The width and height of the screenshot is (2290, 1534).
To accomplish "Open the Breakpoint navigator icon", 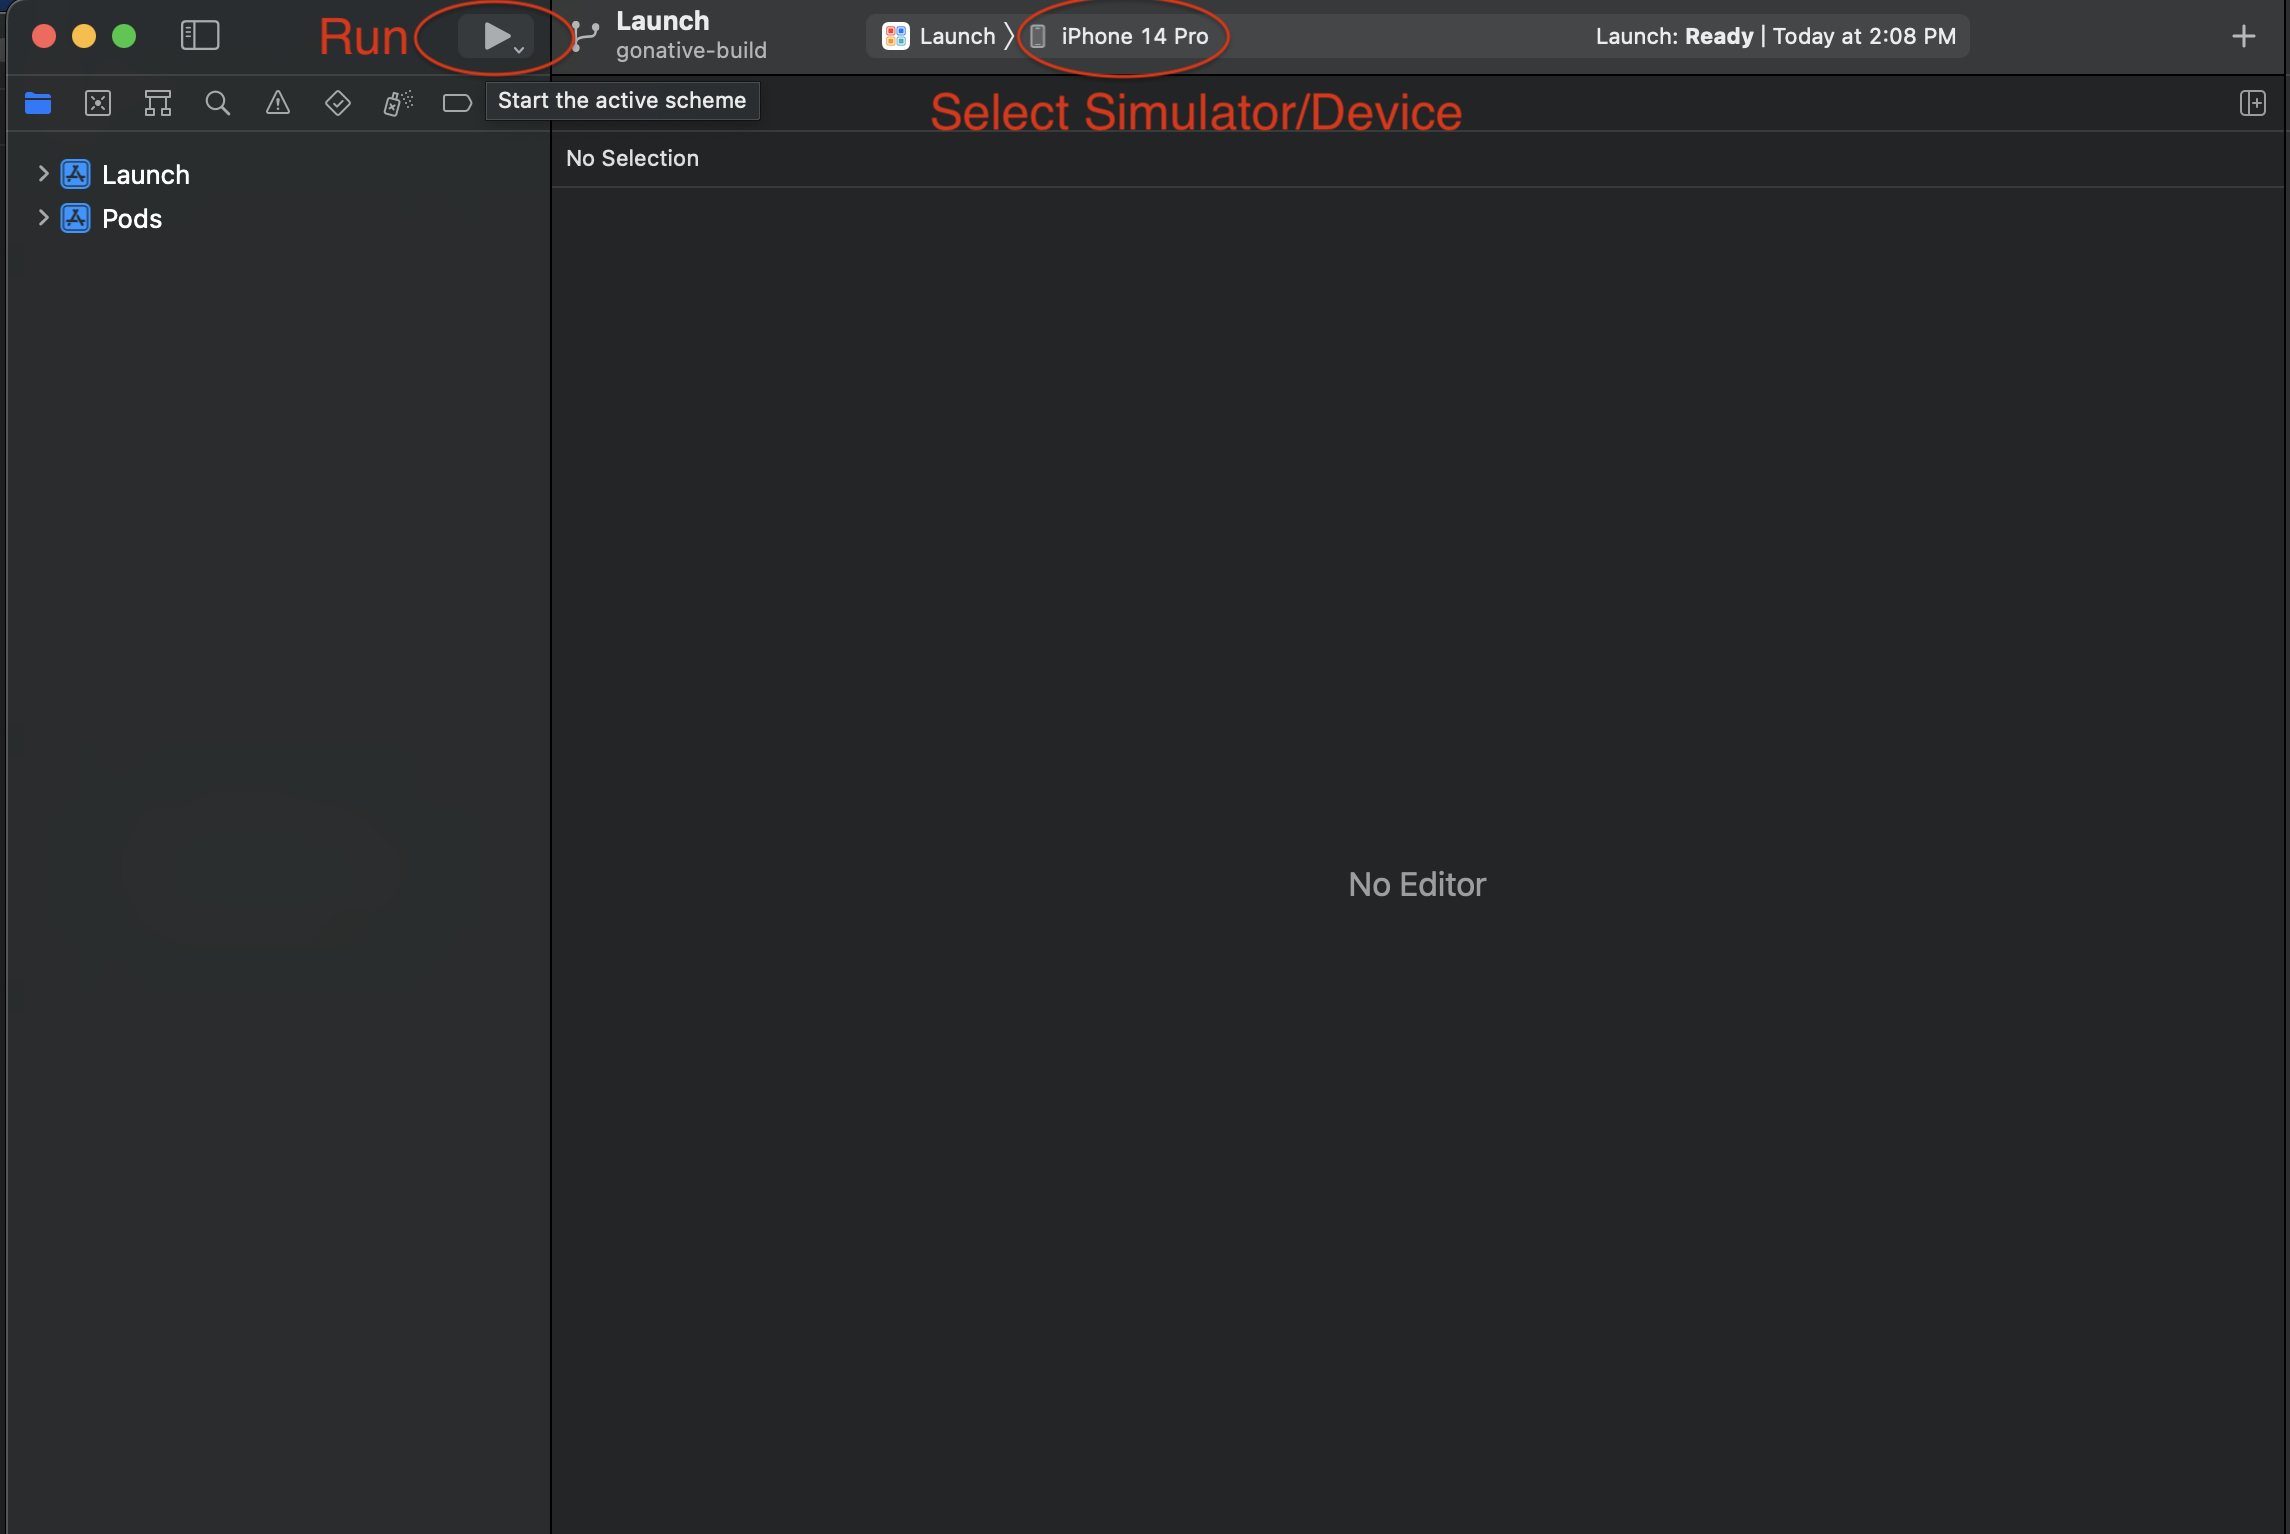I will coord(457,103).
